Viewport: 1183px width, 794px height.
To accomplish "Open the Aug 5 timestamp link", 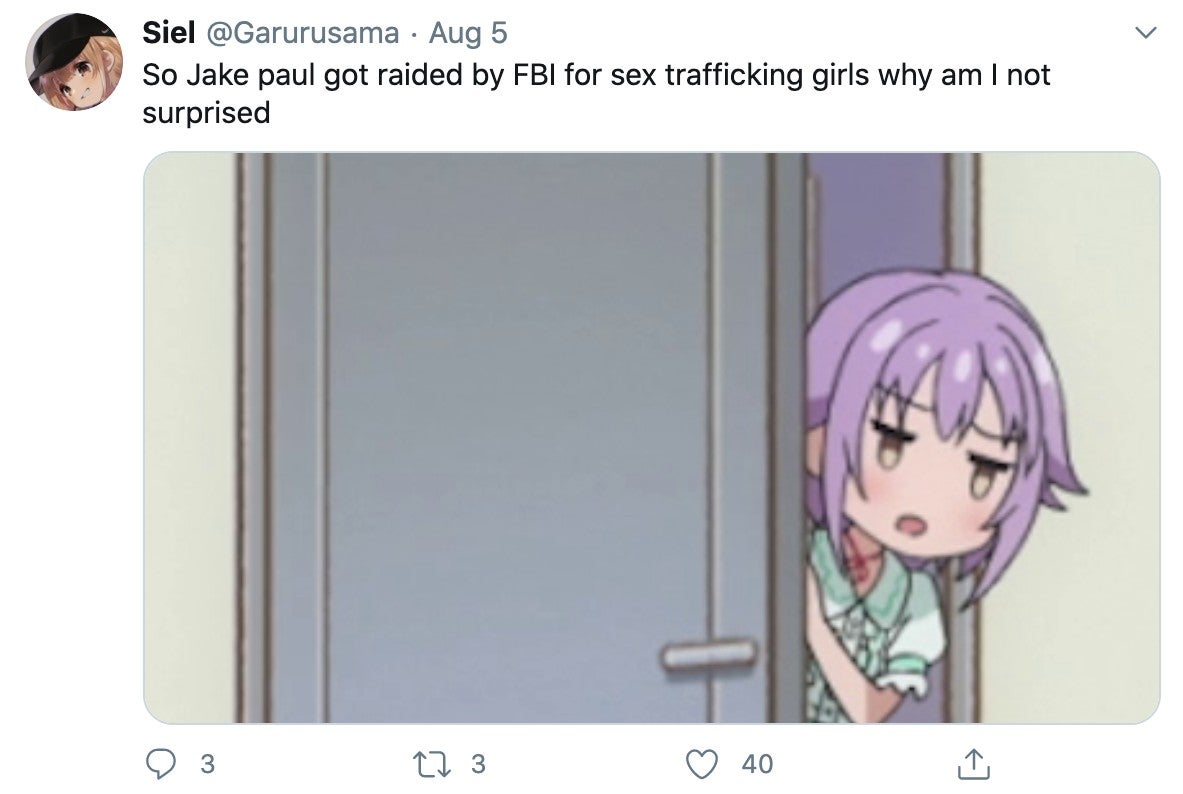I will (468, 33).
